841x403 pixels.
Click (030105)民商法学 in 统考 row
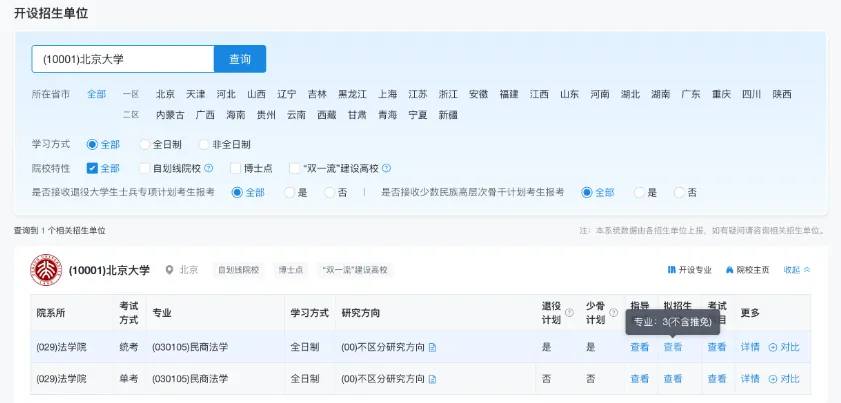pos(190,347)
